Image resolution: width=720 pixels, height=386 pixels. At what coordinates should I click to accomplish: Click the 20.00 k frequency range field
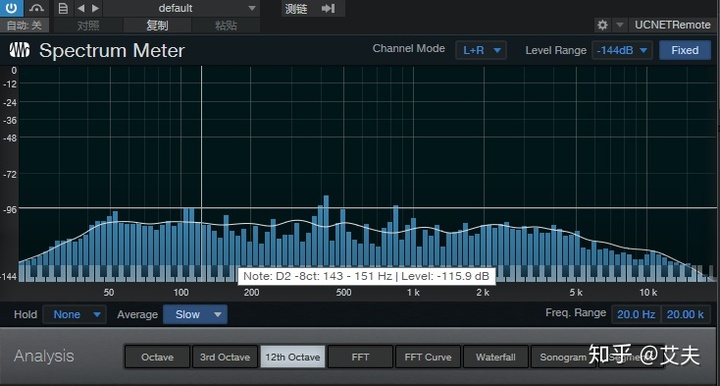686,314
